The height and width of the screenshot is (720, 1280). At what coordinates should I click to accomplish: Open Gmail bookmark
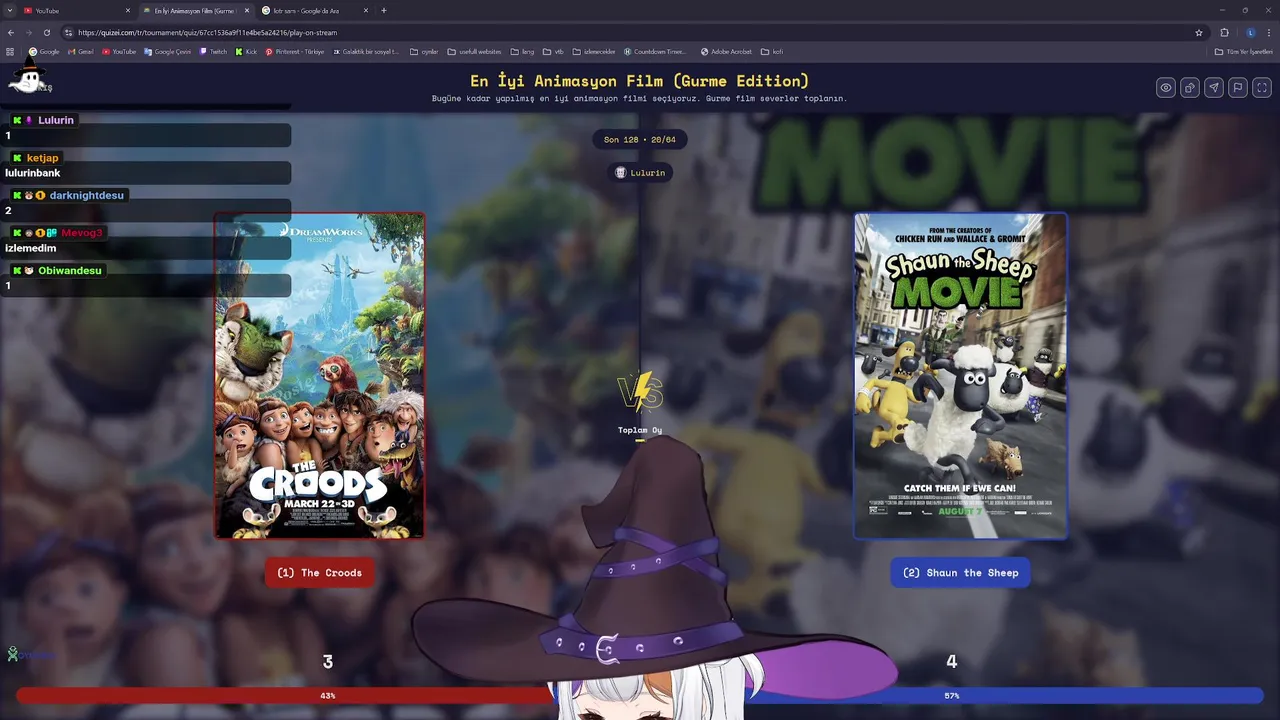click(x=80, y=51)
